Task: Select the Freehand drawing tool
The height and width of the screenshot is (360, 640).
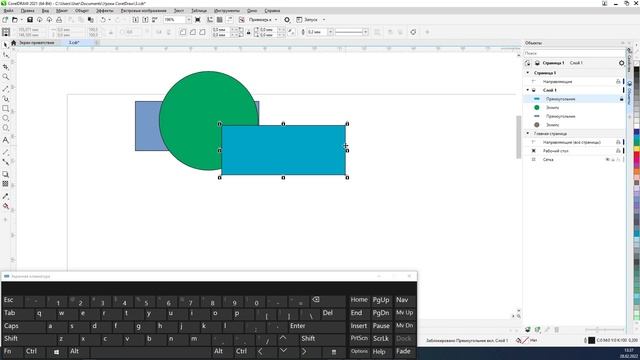Action: click(x=5, y=89)
